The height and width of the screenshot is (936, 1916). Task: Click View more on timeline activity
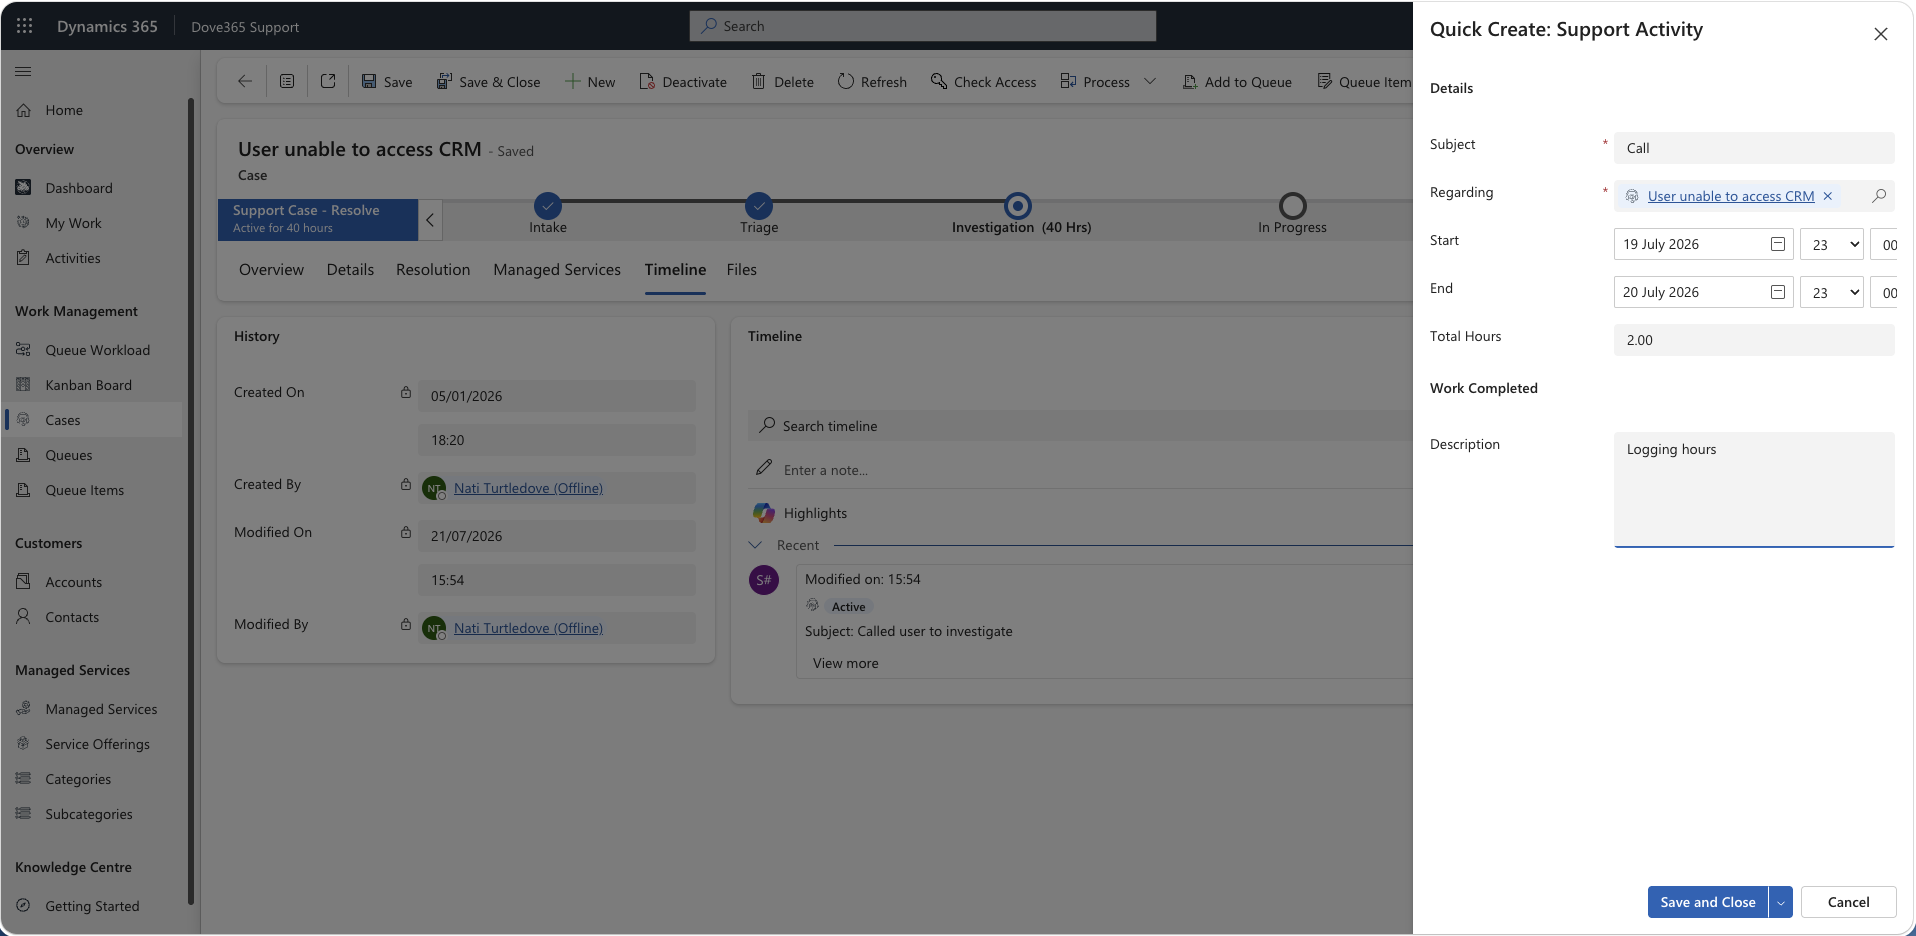846,663
